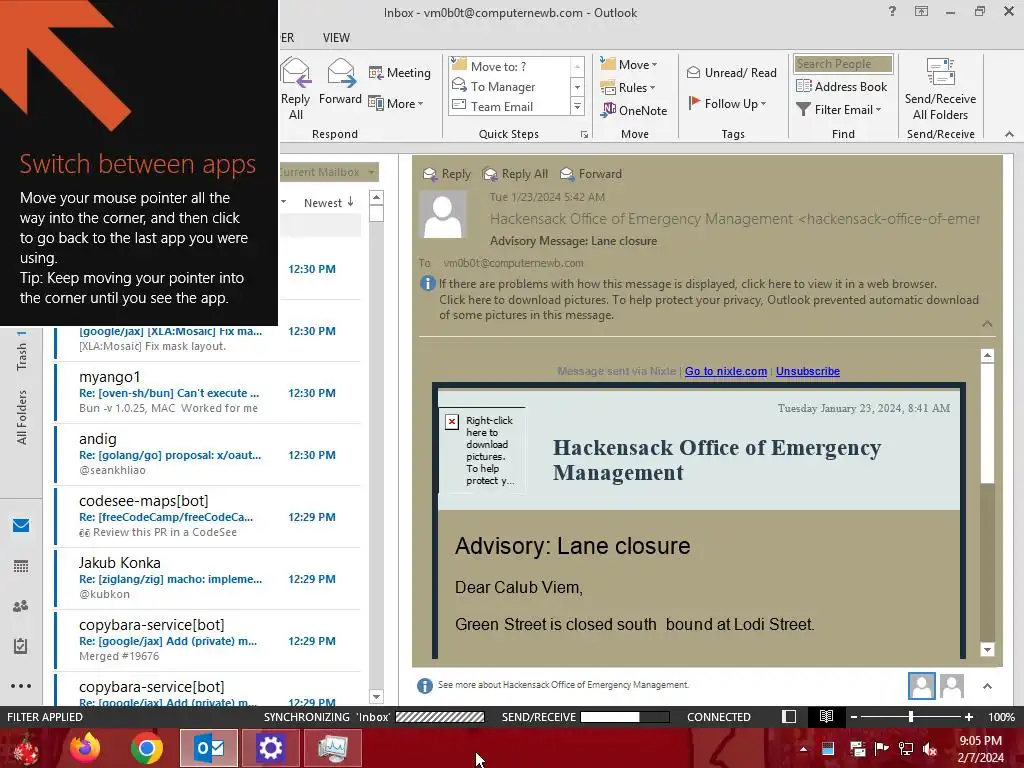Screen dimensions: 1024x768
Task: Open the copybara-service[bot] Merged #19676 email
Action: 208,640
